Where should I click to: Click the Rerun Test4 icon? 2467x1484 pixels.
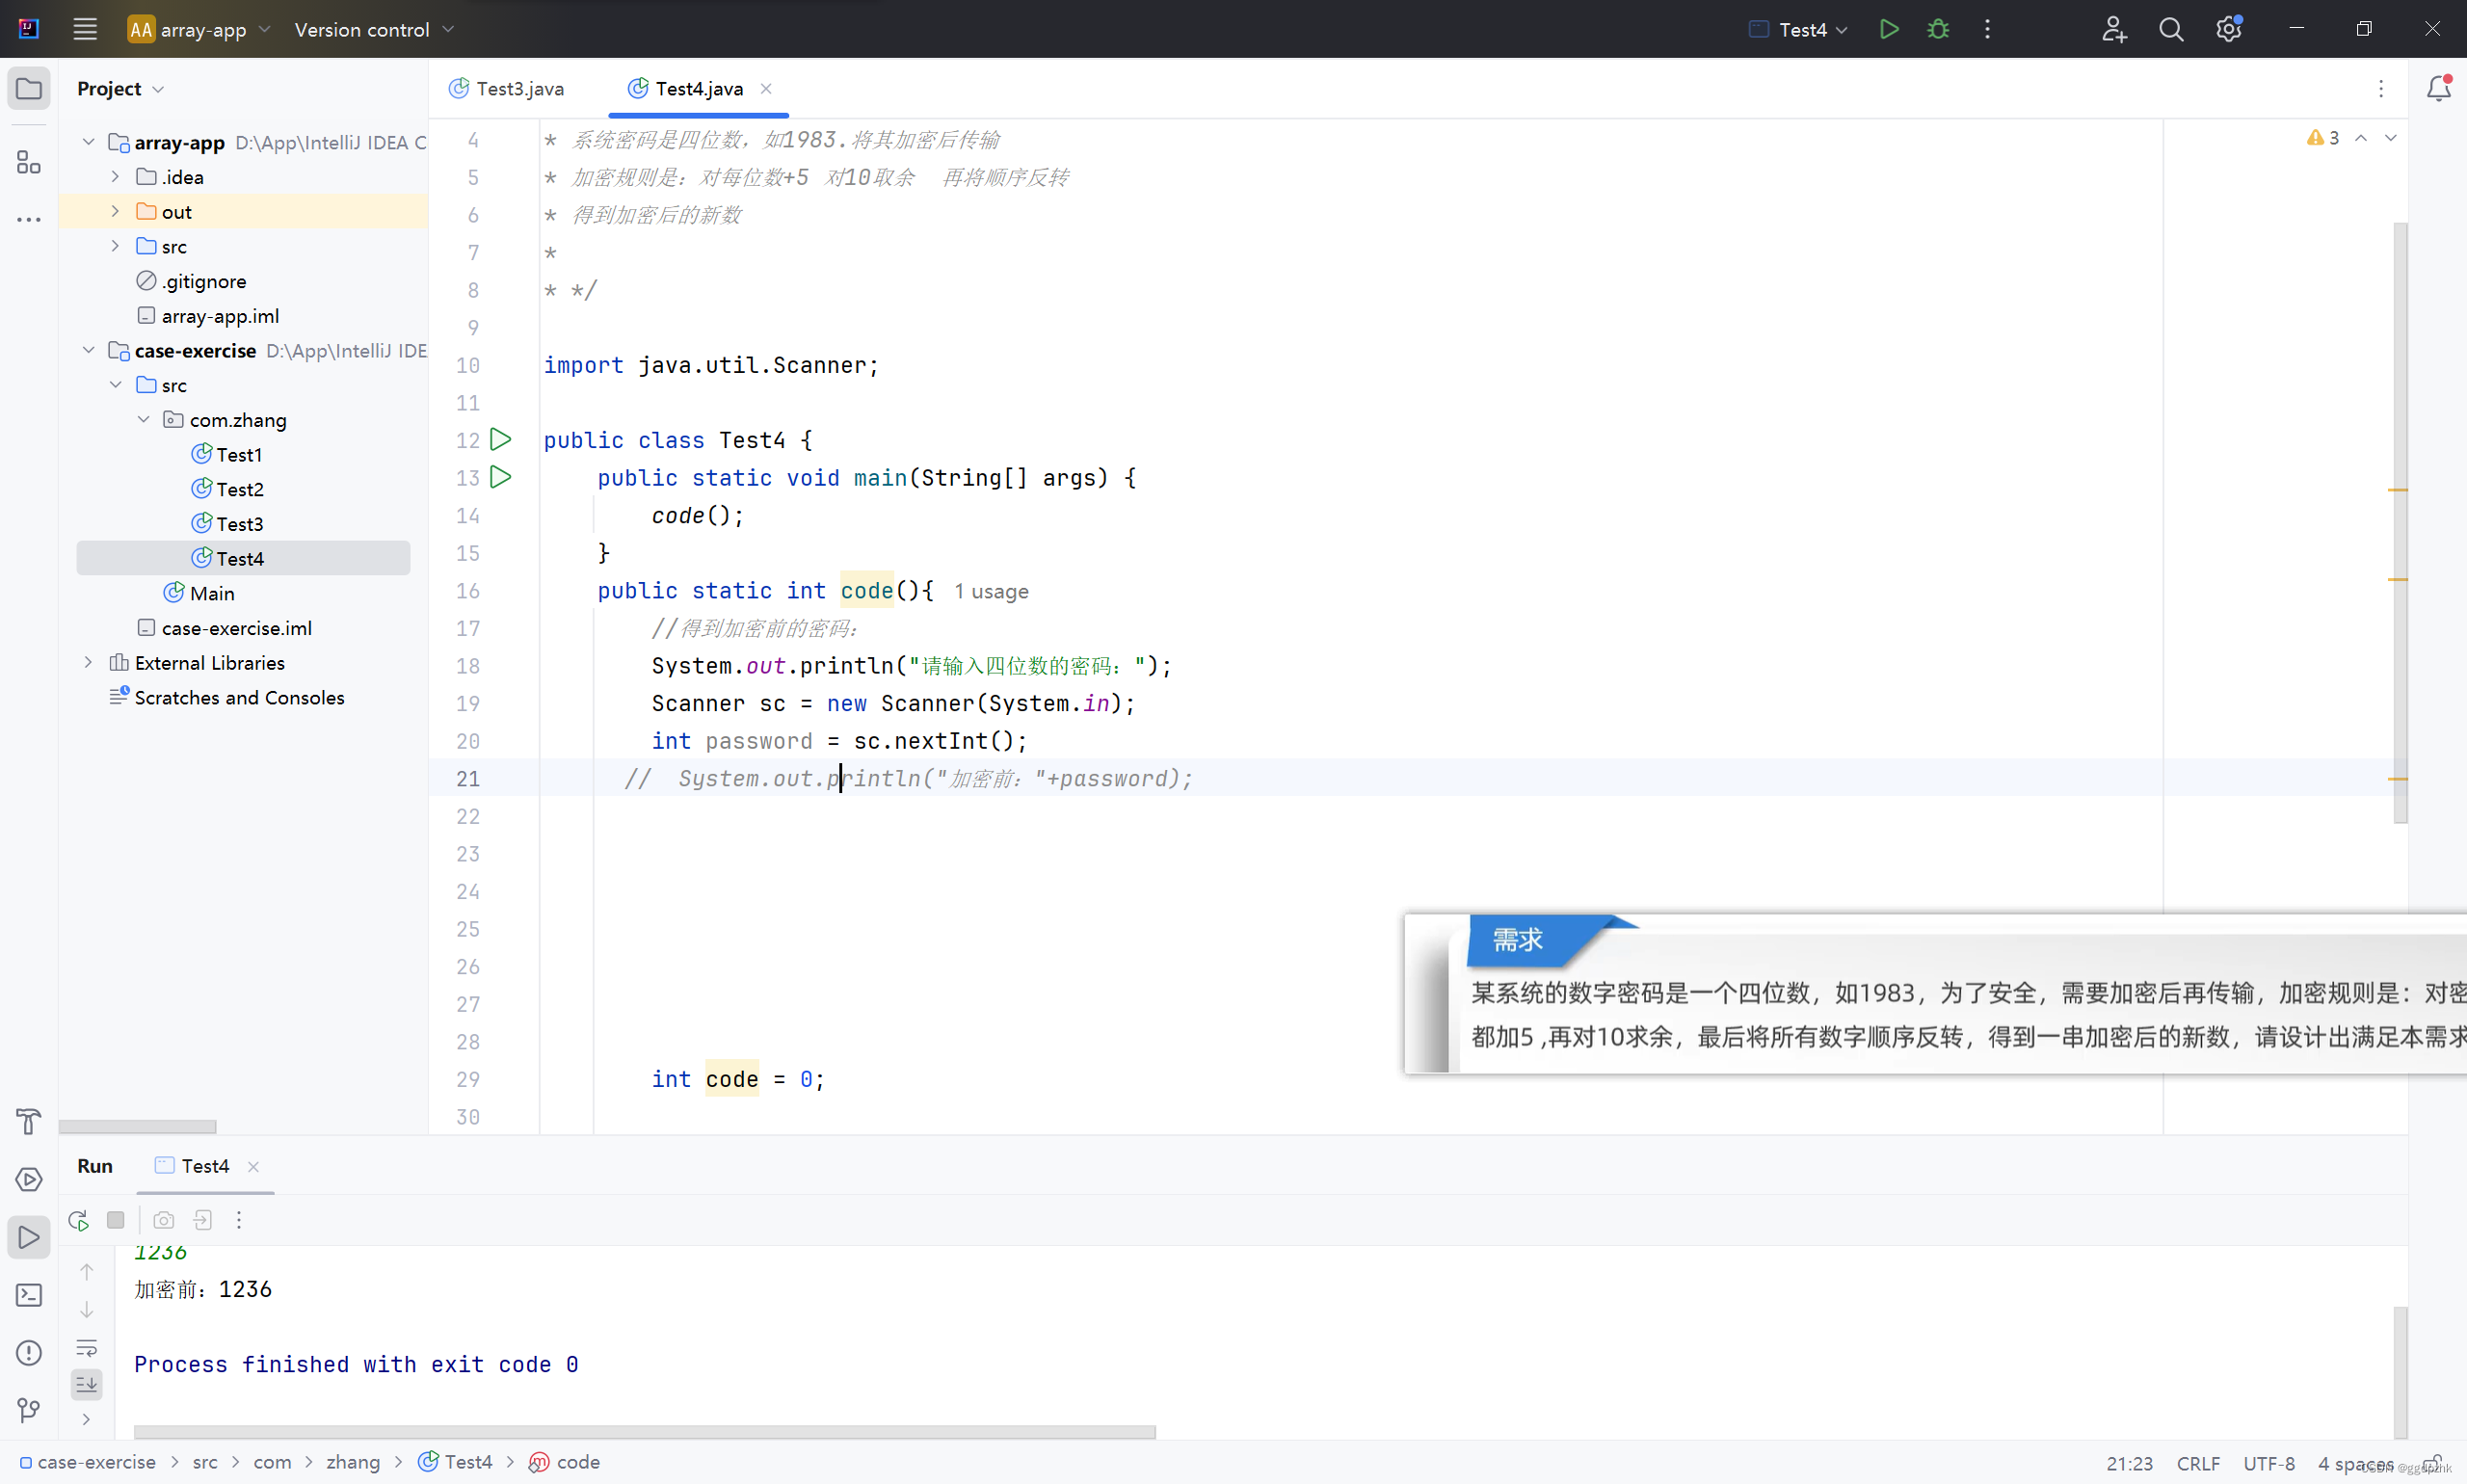click(x=77, y=1220)
